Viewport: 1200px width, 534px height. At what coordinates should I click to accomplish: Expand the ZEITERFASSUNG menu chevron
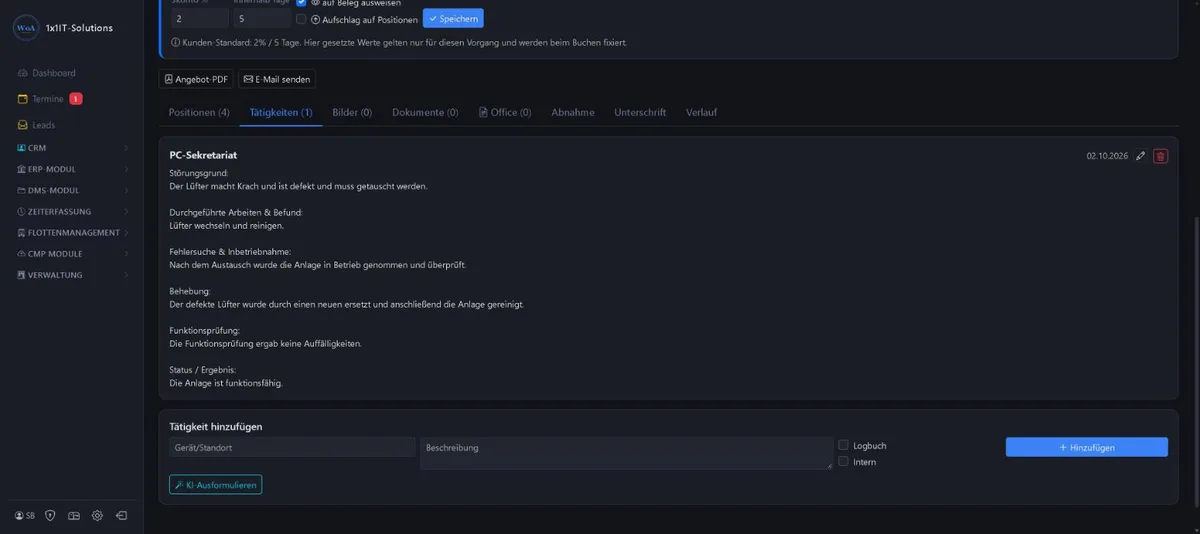(126, 211)
